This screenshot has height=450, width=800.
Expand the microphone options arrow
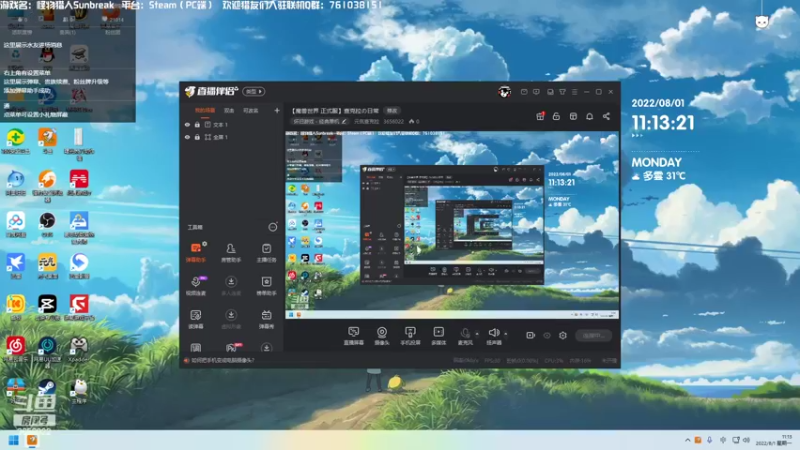click(x=477, y=334)
